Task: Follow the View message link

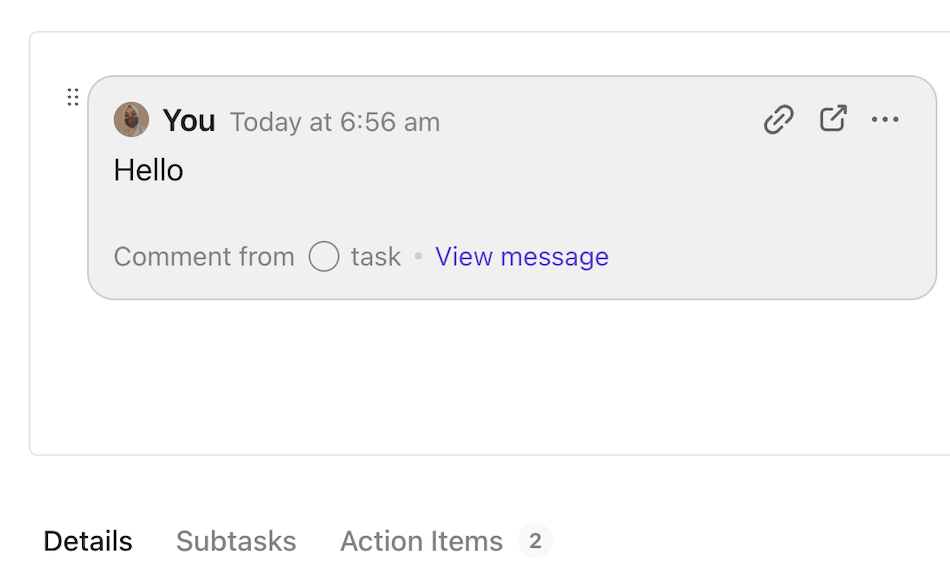Action: (521, 257)
